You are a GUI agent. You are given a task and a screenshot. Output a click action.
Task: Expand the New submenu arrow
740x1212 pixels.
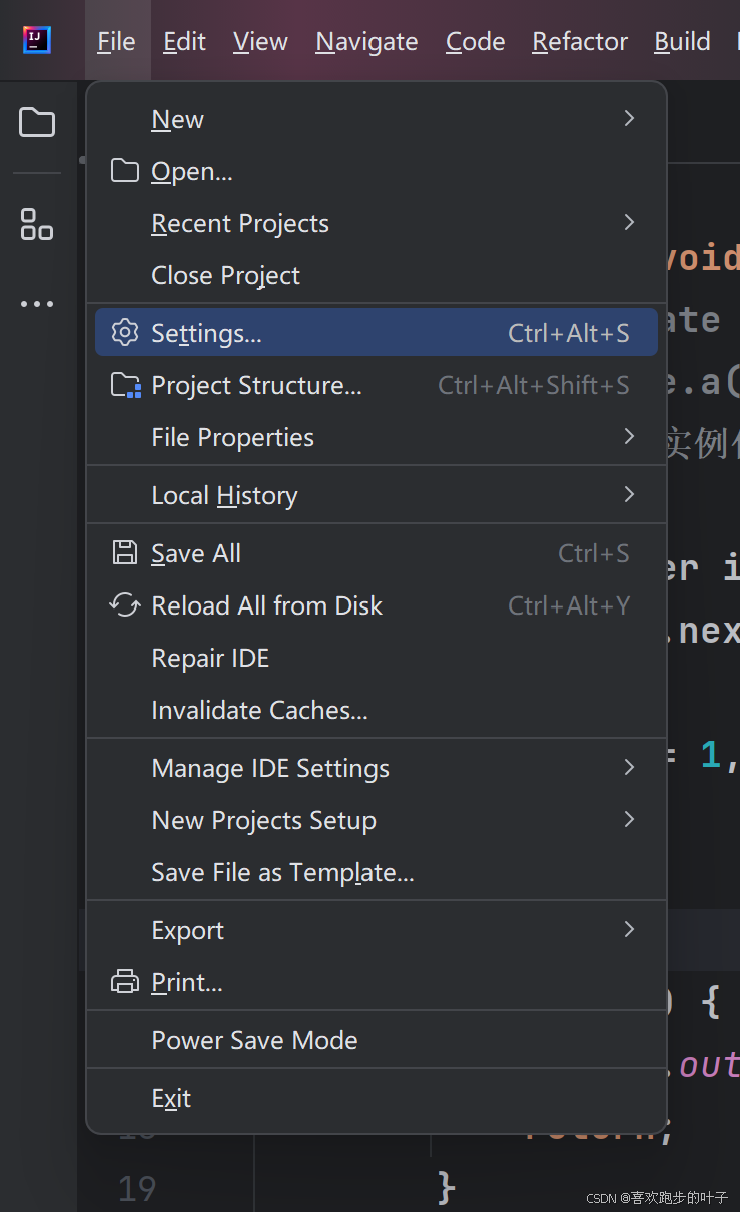point(629,119)
